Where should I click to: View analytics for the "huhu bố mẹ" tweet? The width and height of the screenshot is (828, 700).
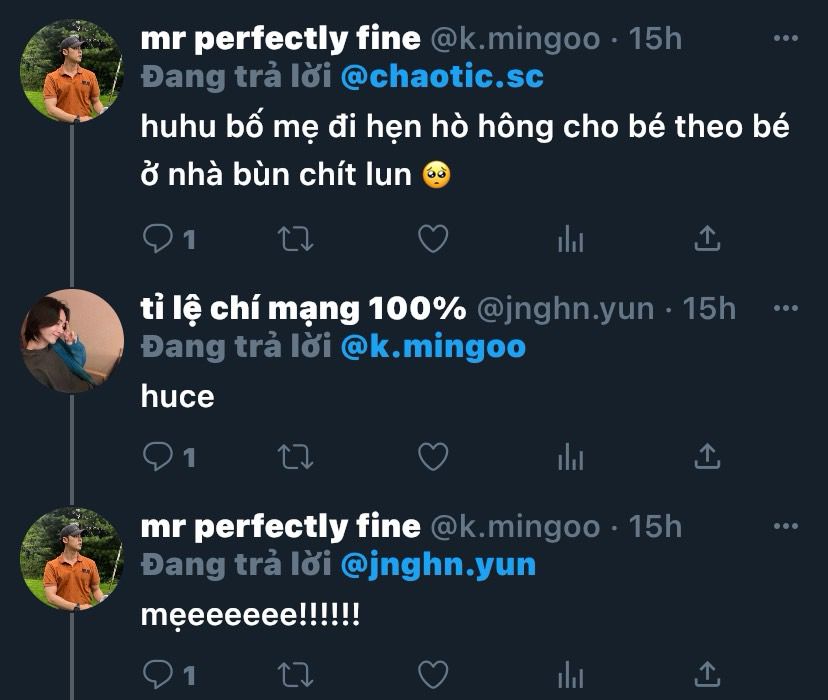(x=570, y=239)
